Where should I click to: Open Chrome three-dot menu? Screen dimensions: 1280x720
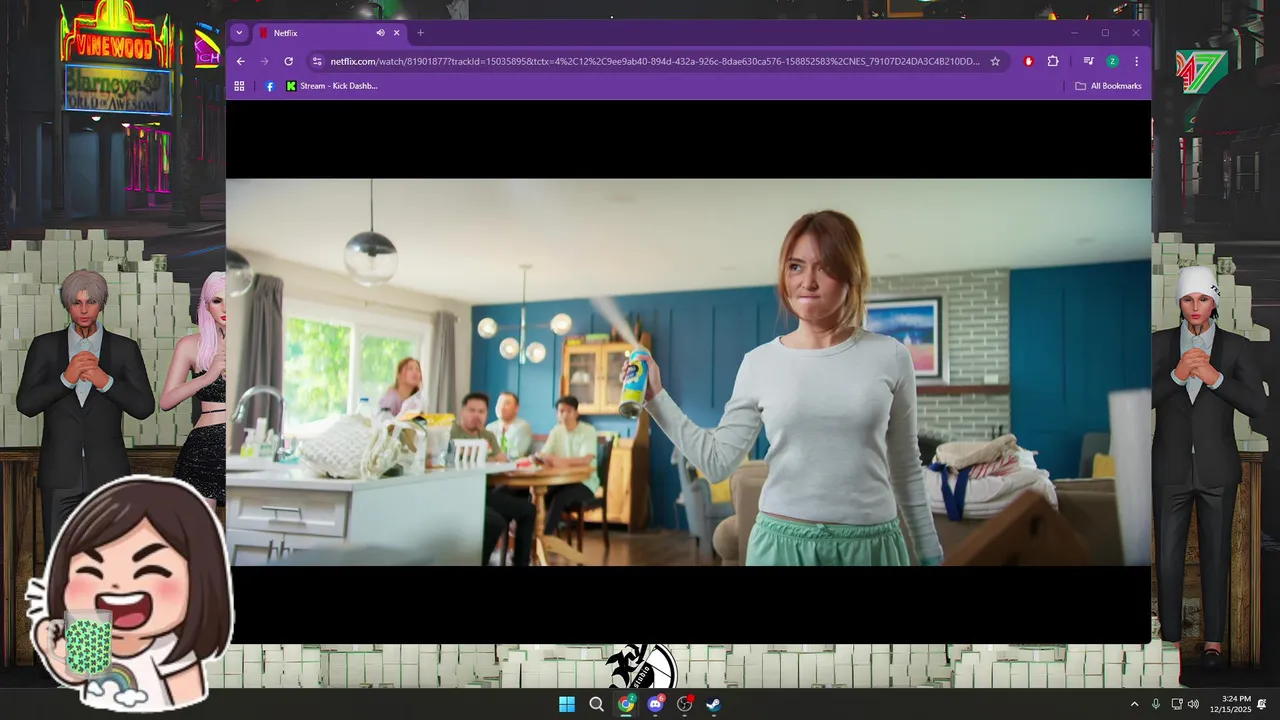(x=1136, y=61)
